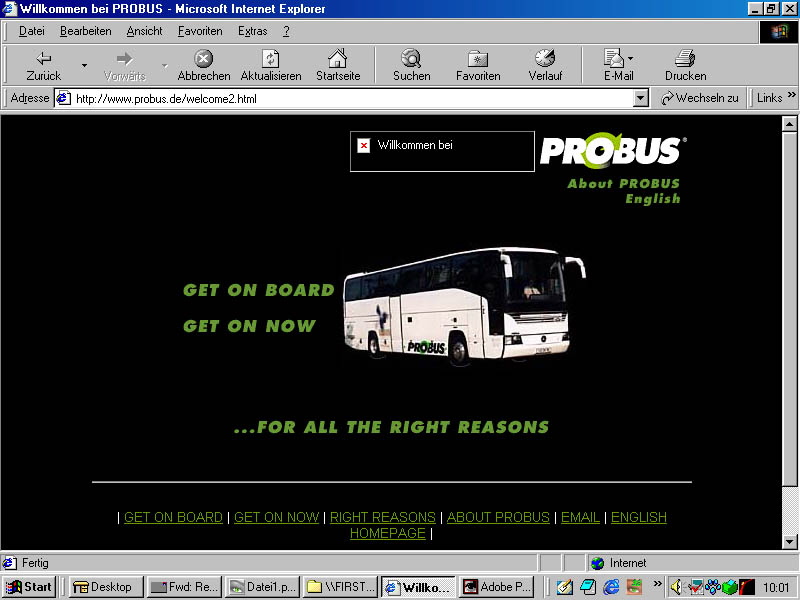The height and width of the screenshot is (600, 800).
Task: Switch to the Willko... Internet Explorer taskbar button
Action: (x=418, y=587)
